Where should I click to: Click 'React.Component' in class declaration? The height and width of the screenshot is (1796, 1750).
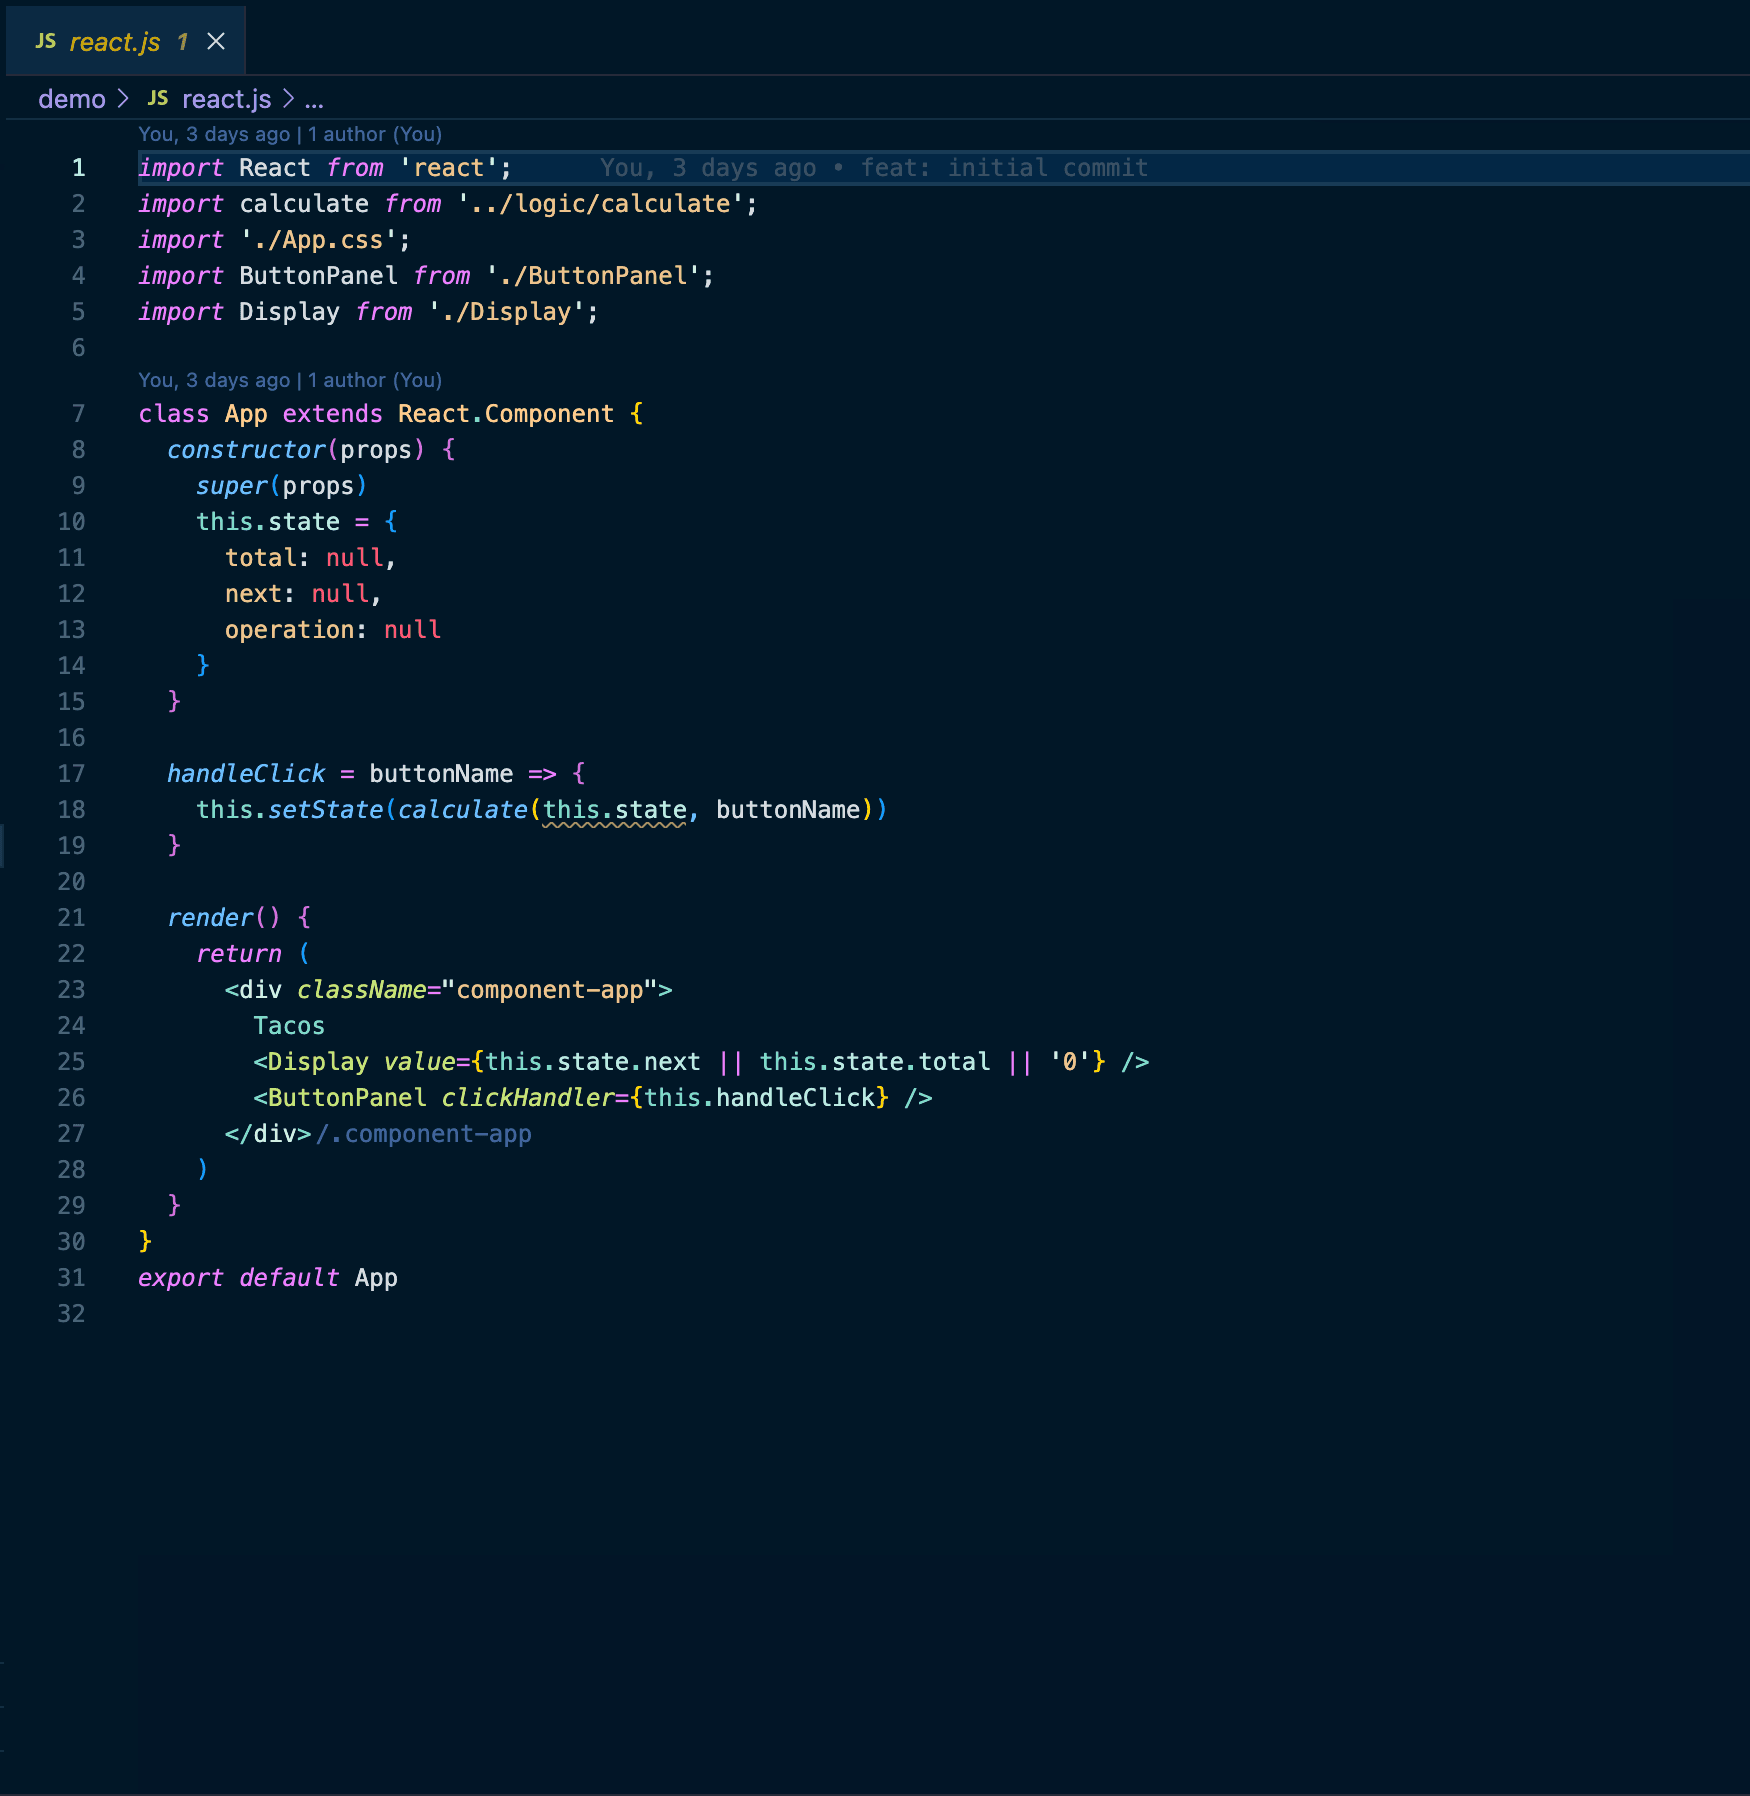click(506, 414)
